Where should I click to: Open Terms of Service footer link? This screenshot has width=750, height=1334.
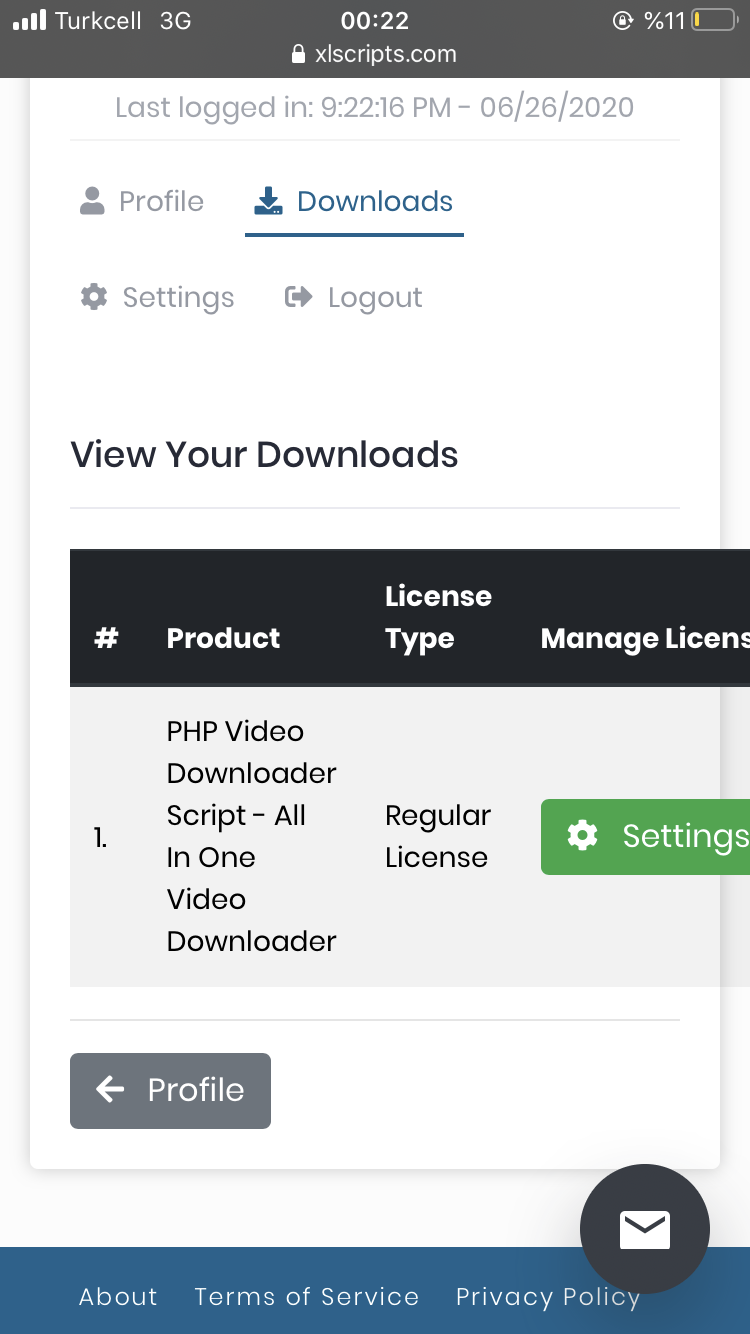(306, 1297)
